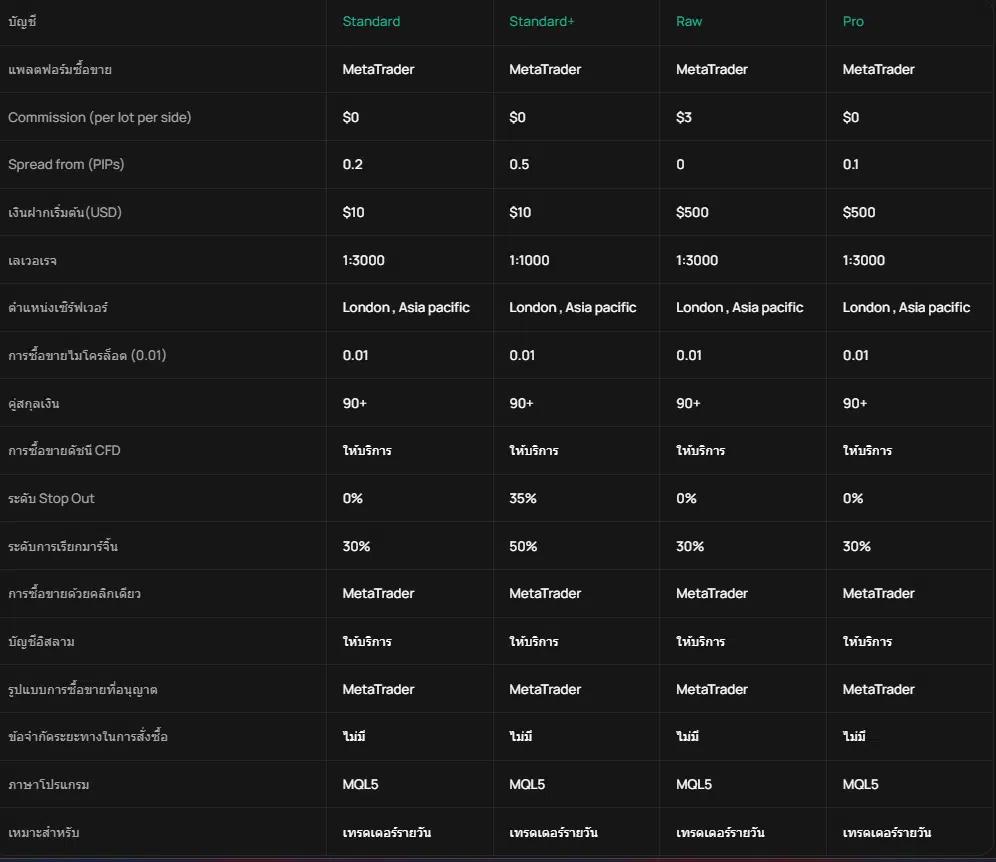996x862 pixels.
Task: Click 'London , Asia pacific' under Standard
Action: [x=406, y=307]
